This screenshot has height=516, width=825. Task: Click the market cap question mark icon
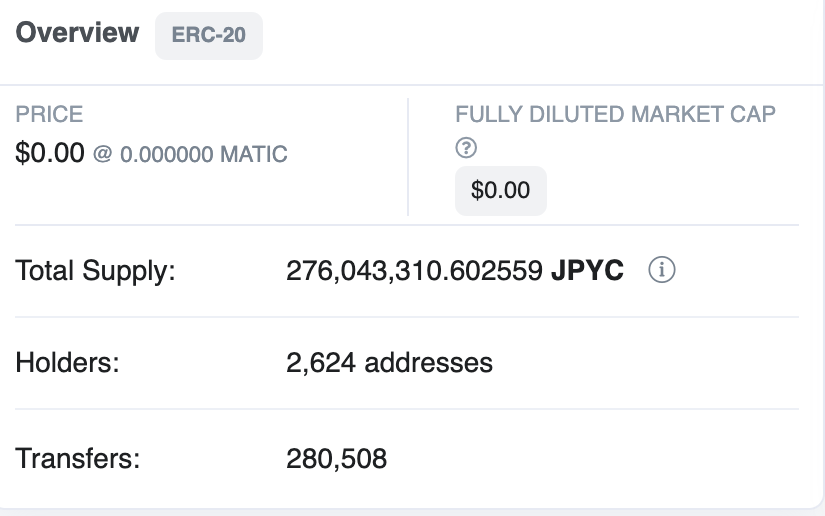coord(466,148)
